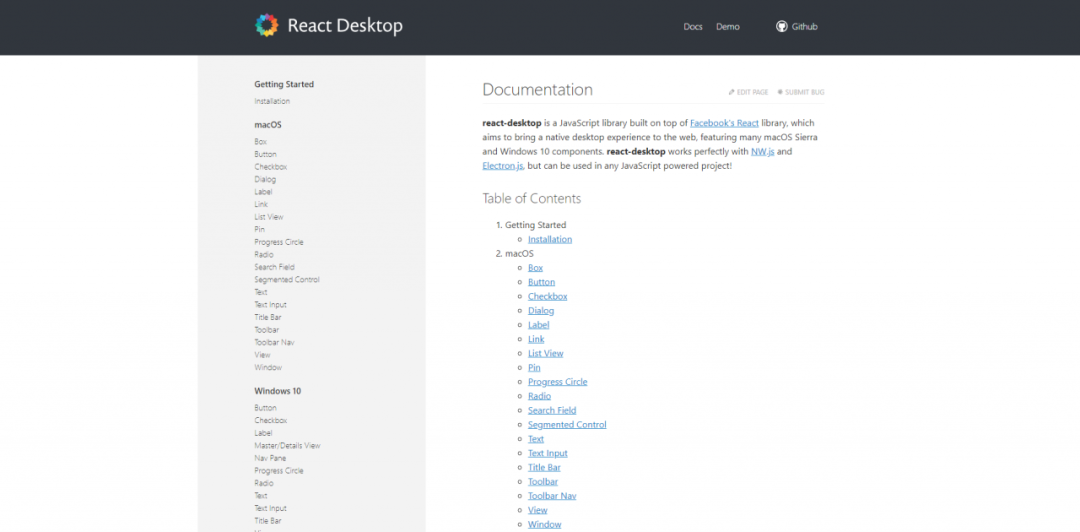Select Text Input under macOS in sidebar
The image size is (1080, 532).
(x=270, y=305)
